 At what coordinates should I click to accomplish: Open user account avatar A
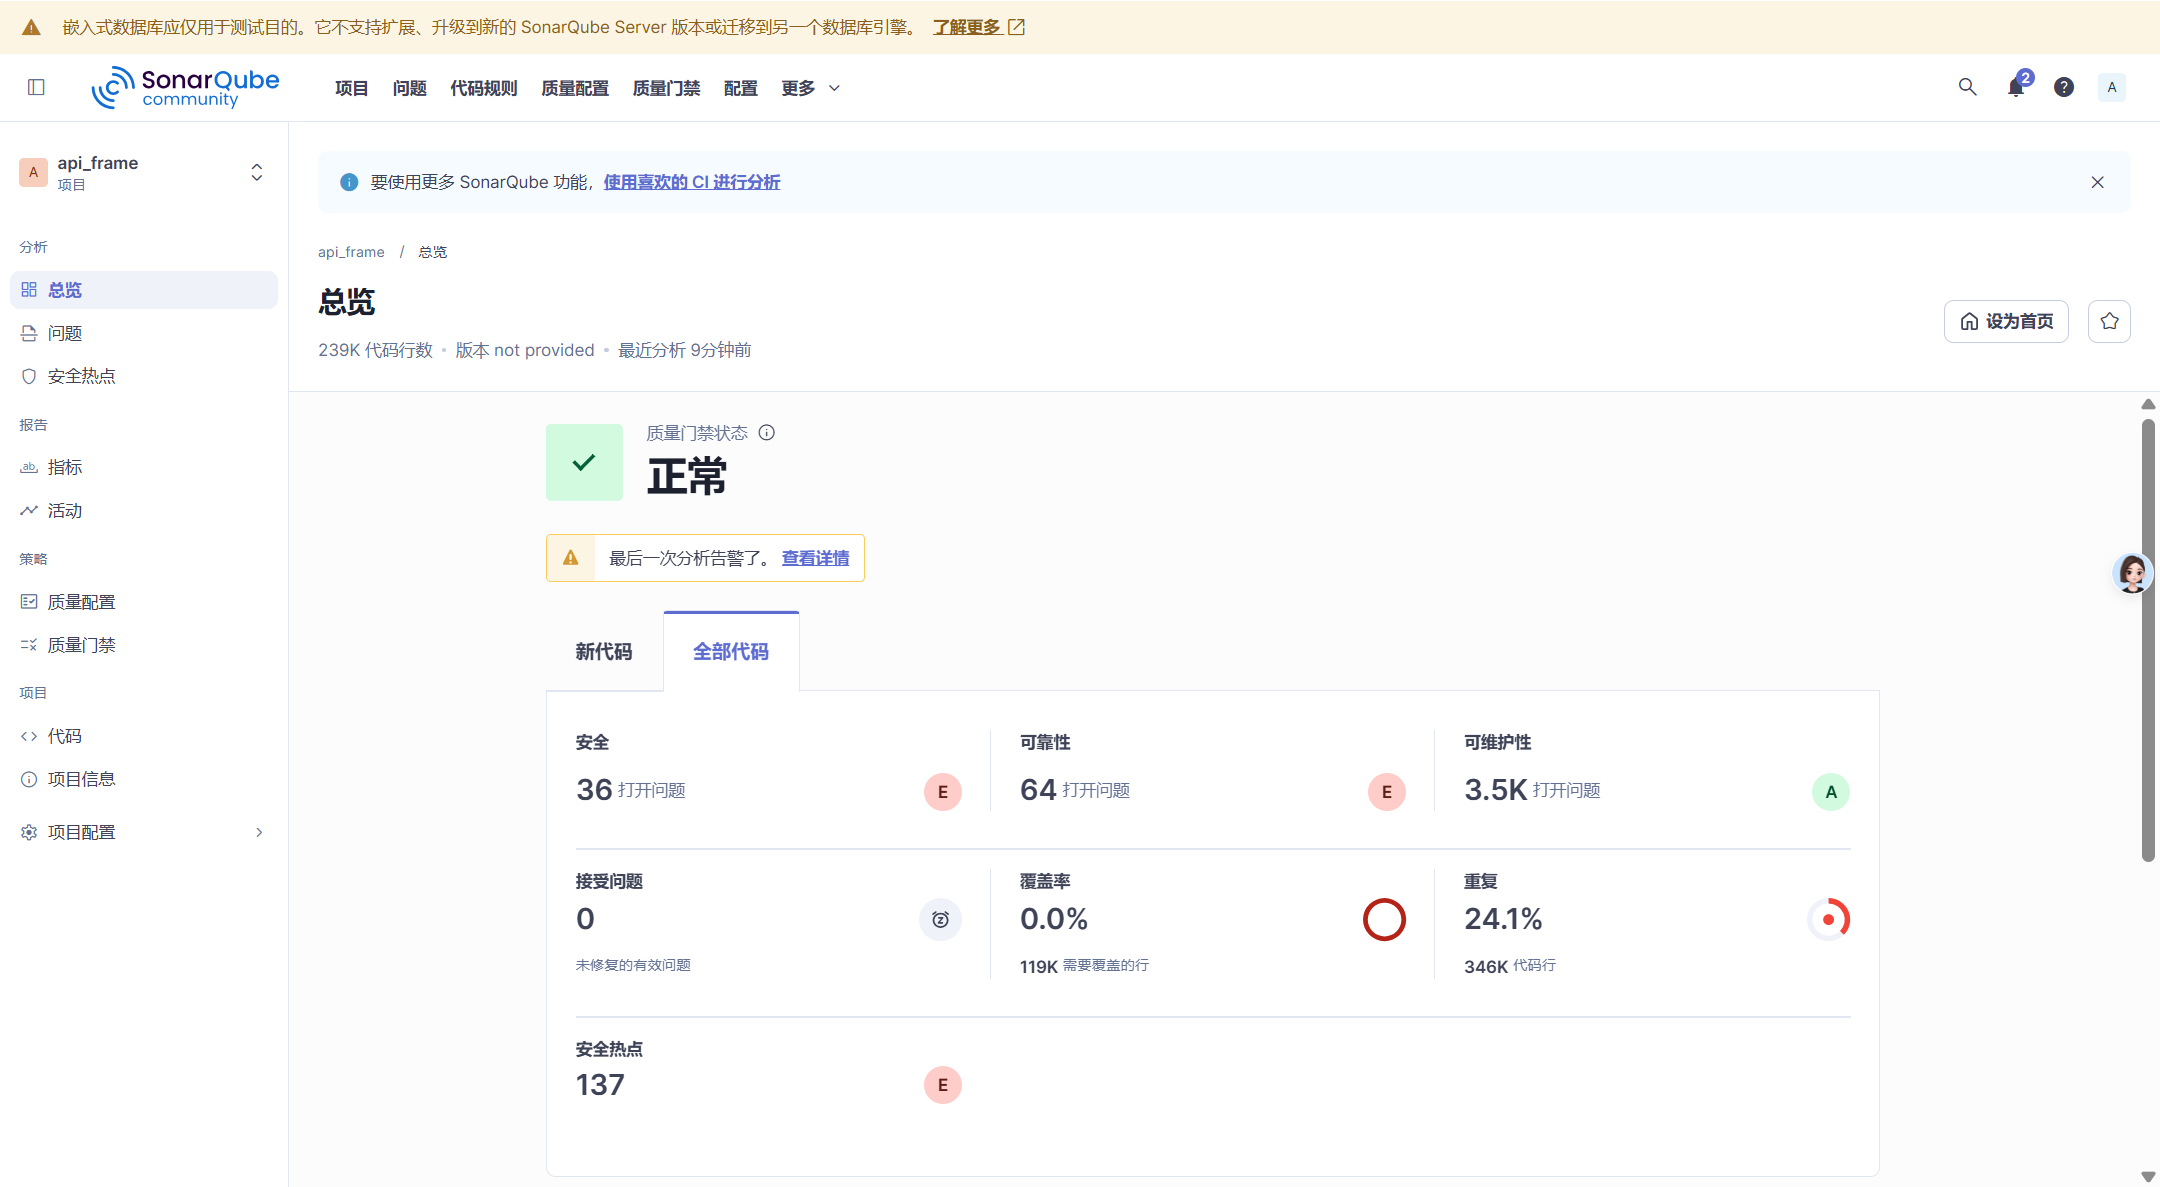(2112, 87)
